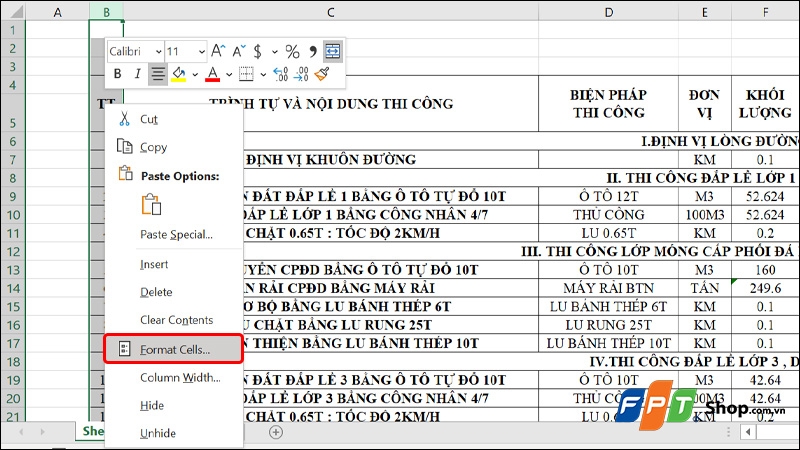
Task: Toggle Bold in mini toolbar
Action: pos(117,74)
